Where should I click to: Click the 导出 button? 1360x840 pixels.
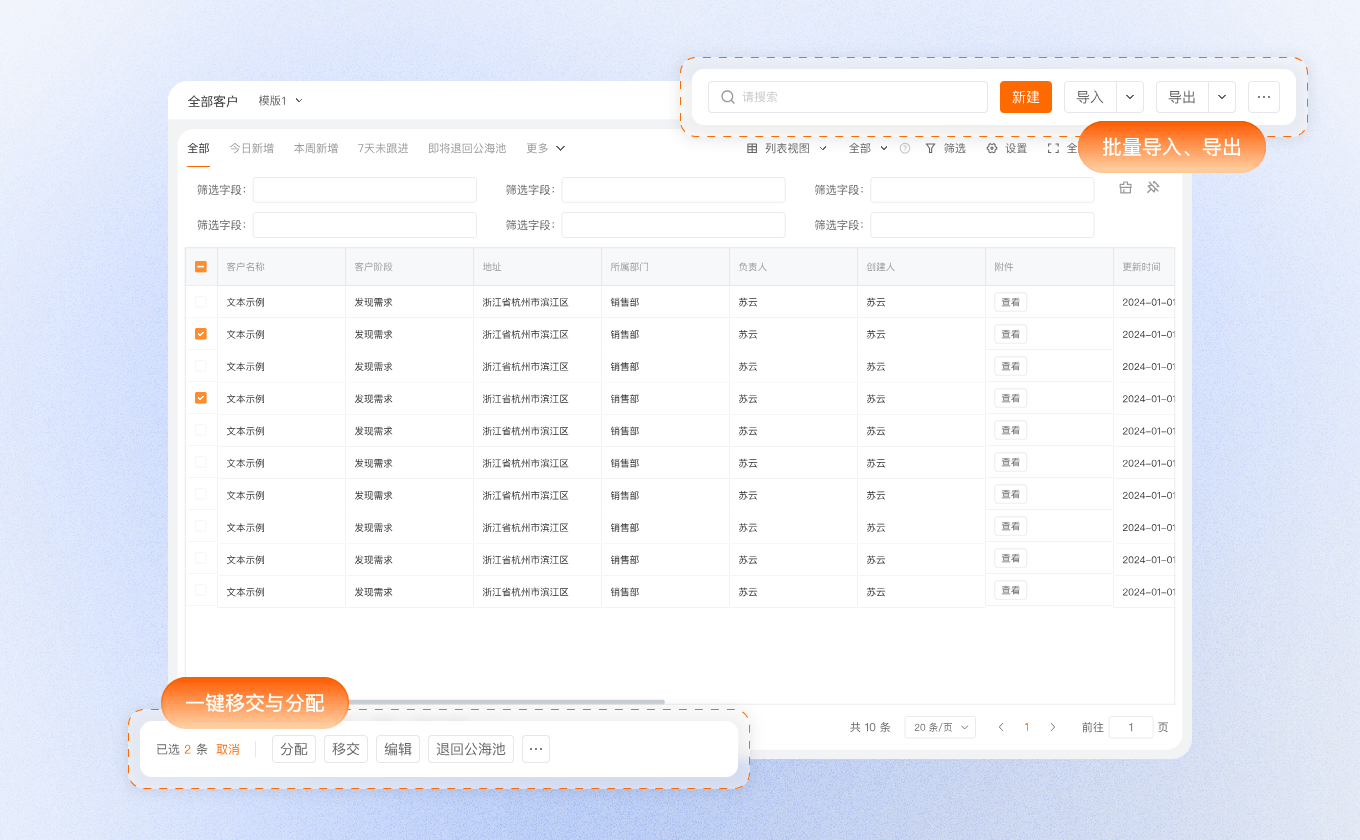1182,97
